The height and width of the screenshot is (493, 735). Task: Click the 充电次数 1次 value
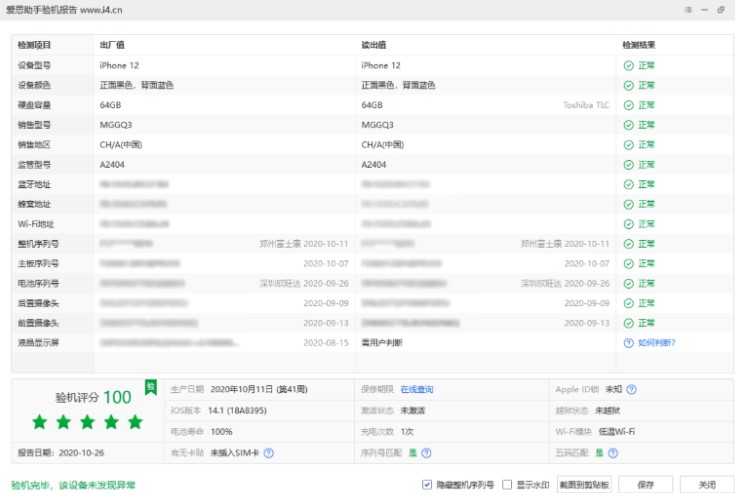(407, 432)
